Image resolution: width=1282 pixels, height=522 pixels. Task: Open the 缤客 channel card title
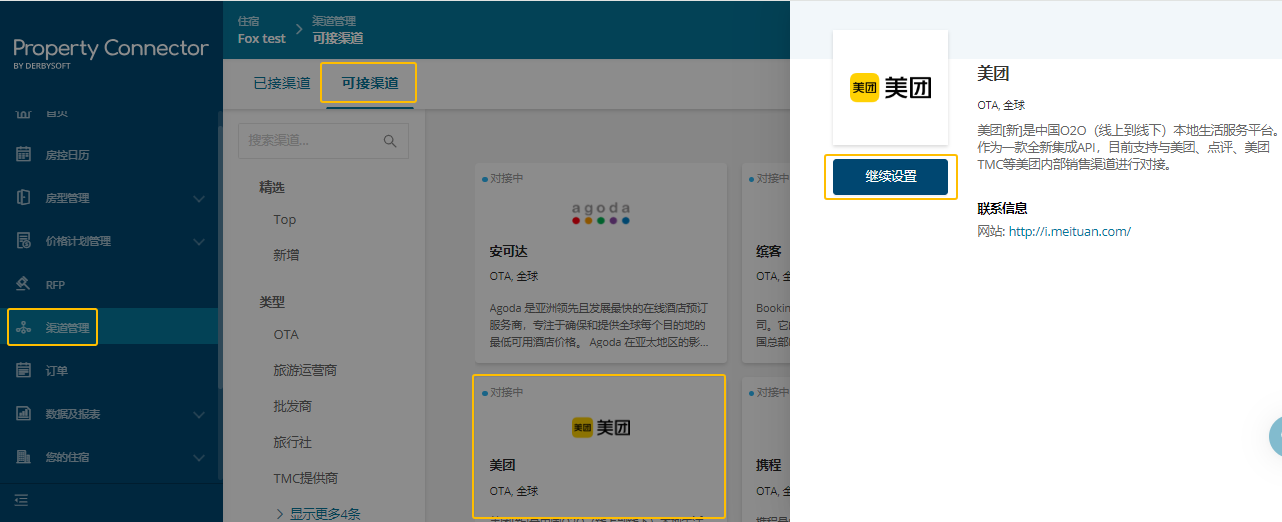tap(768, 250)
